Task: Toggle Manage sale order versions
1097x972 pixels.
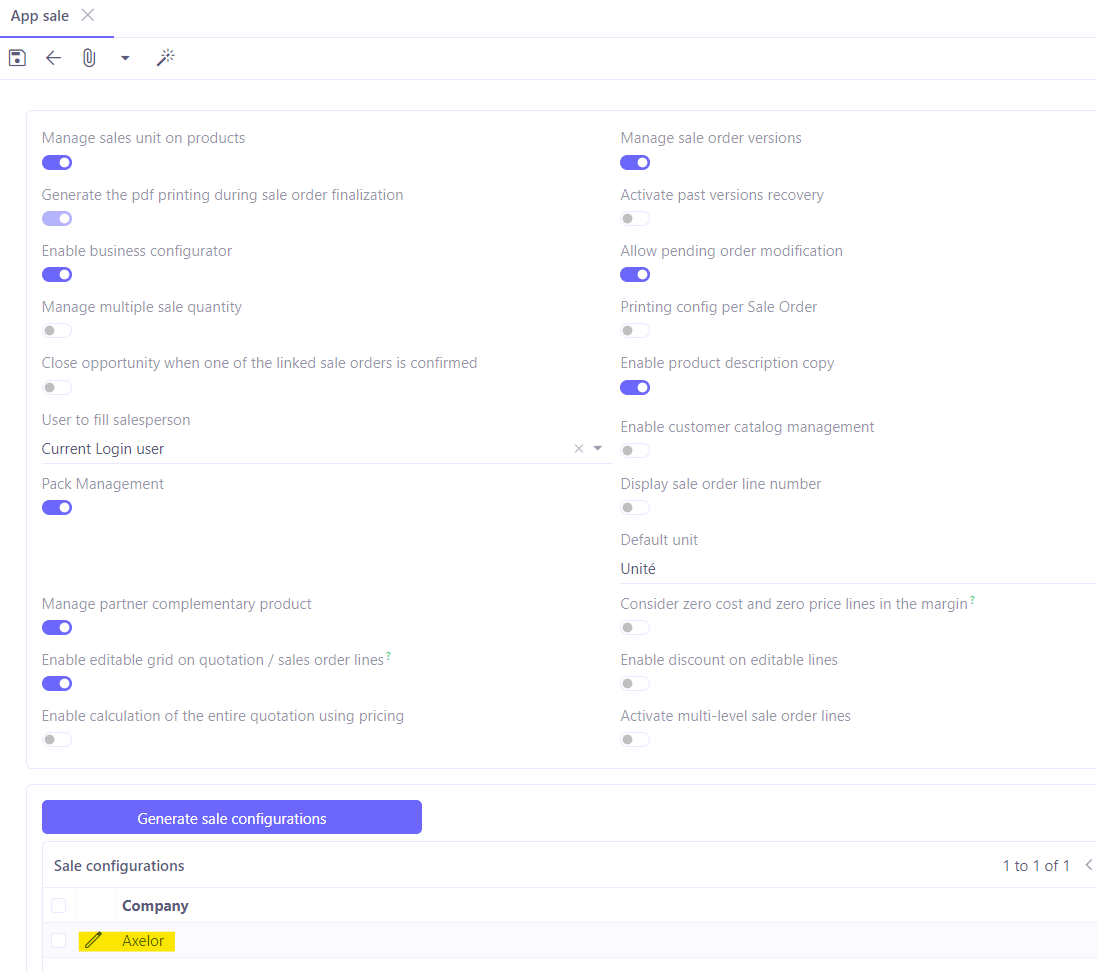Action: click(635, 162)
